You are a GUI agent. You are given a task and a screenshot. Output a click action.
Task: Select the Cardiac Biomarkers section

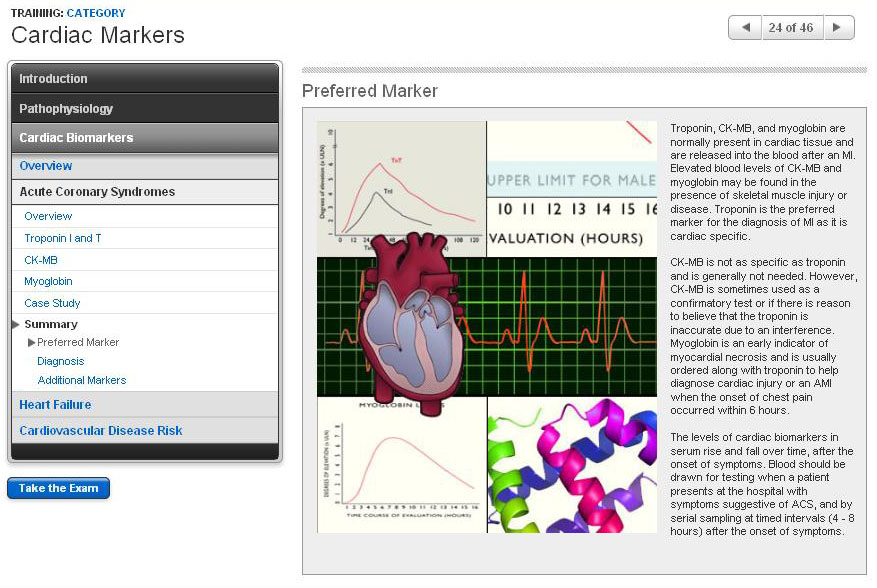pyautogui.click(x=76, y=138)
